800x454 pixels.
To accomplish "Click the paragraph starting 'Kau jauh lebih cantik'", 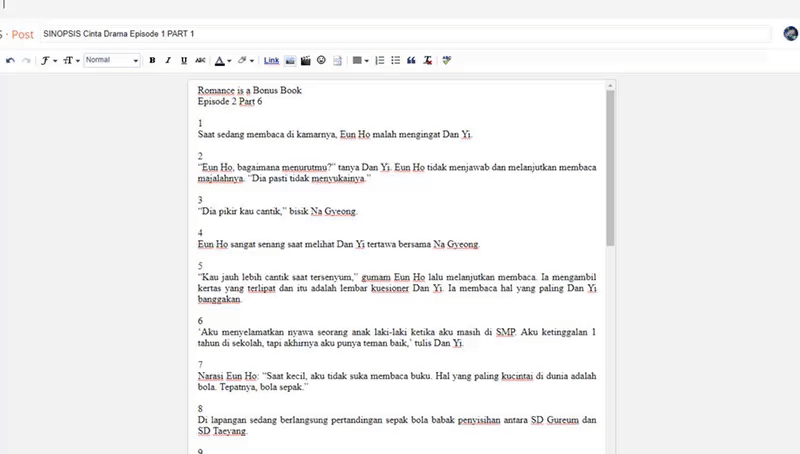I will coord(397,288).
